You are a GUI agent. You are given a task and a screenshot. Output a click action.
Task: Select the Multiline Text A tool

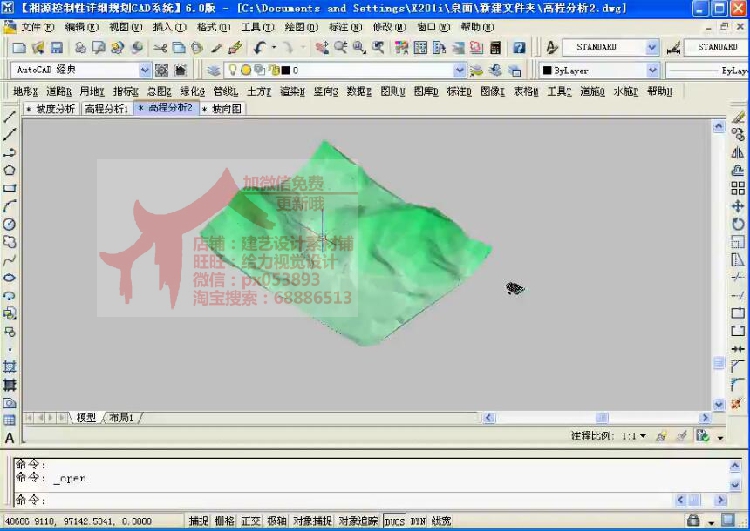click(10, 438)
